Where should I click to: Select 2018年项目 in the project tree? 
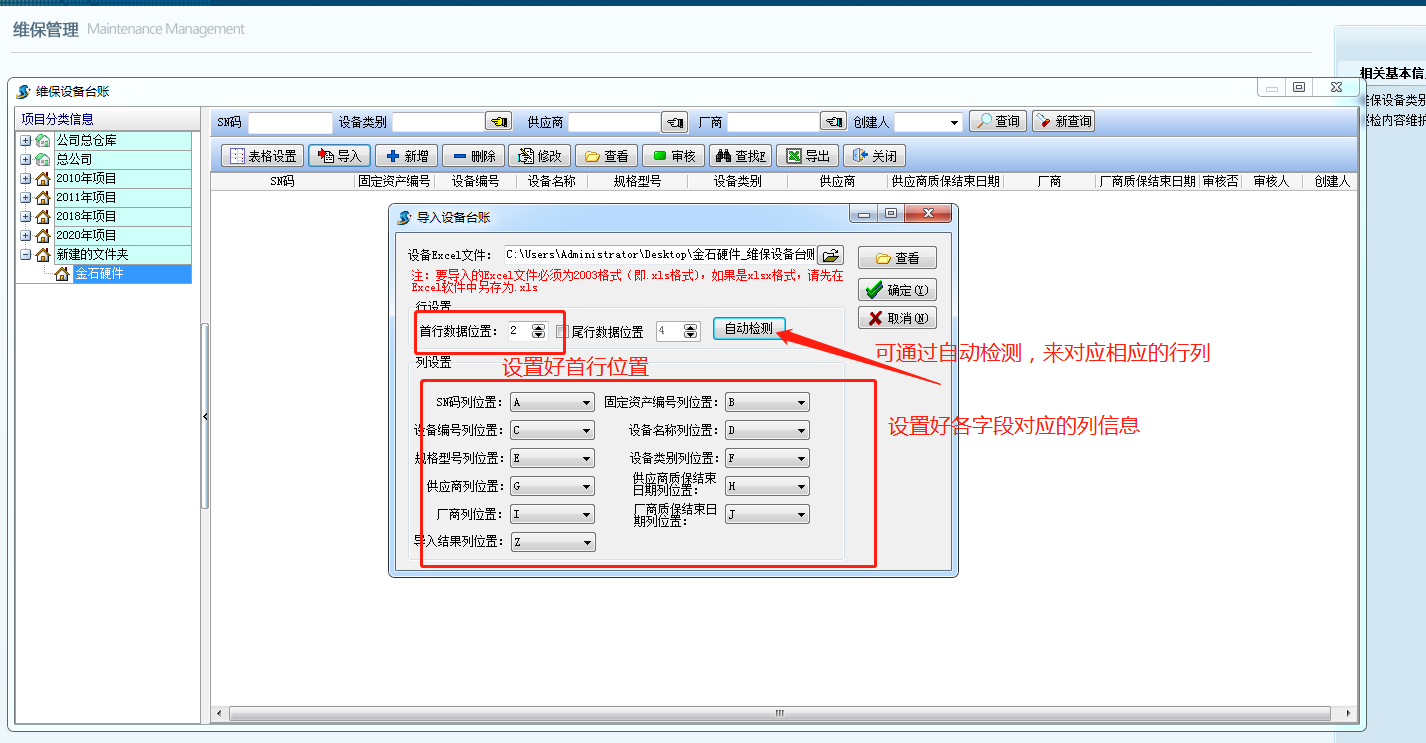pyautogui.click(x=86, y=216)
